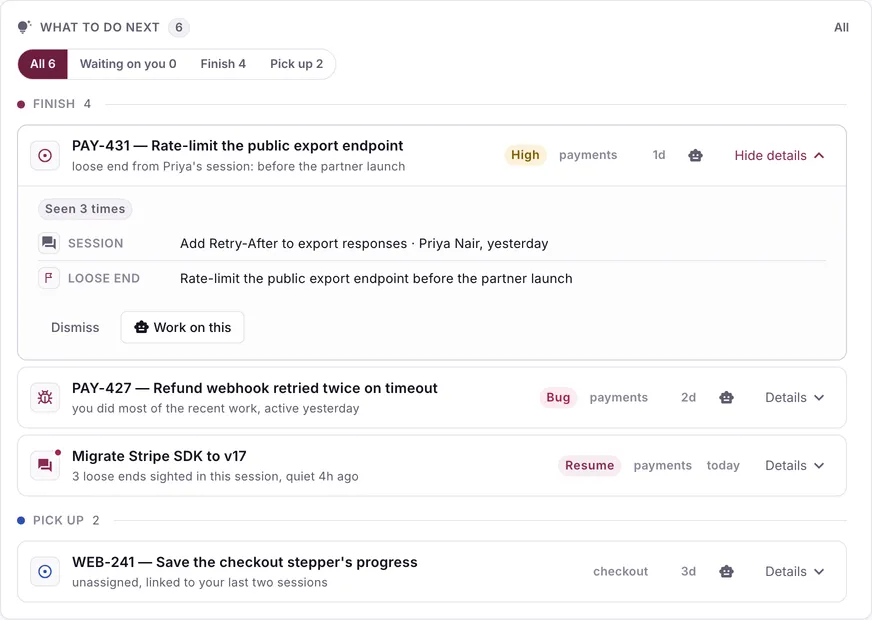The height and width of the screenshot is (620, 872).
Task: Click the robot agent icon in PAY-427 row
Action: 726,398
